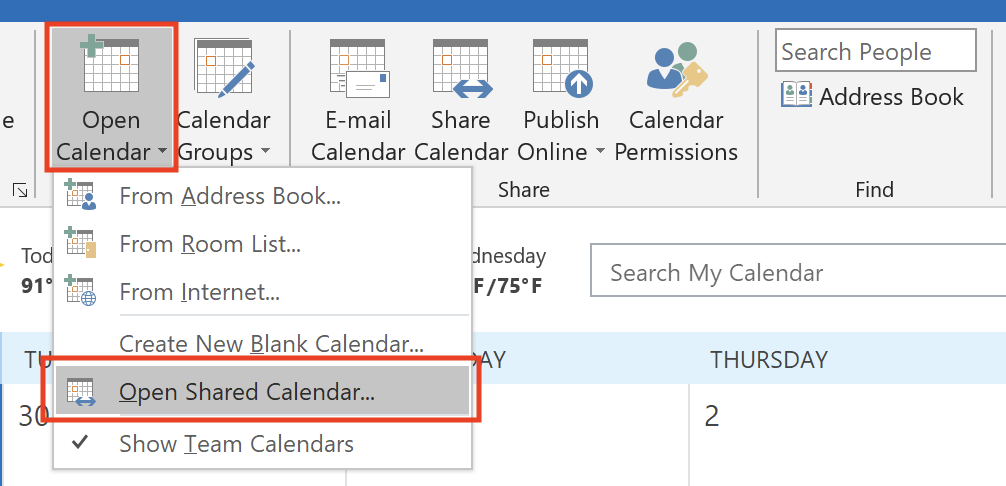Image resolution: width=1006 pixels, height=486 pixels.
Task: Click the Open Shared Calendar menu icon
Action: point(80,391)
